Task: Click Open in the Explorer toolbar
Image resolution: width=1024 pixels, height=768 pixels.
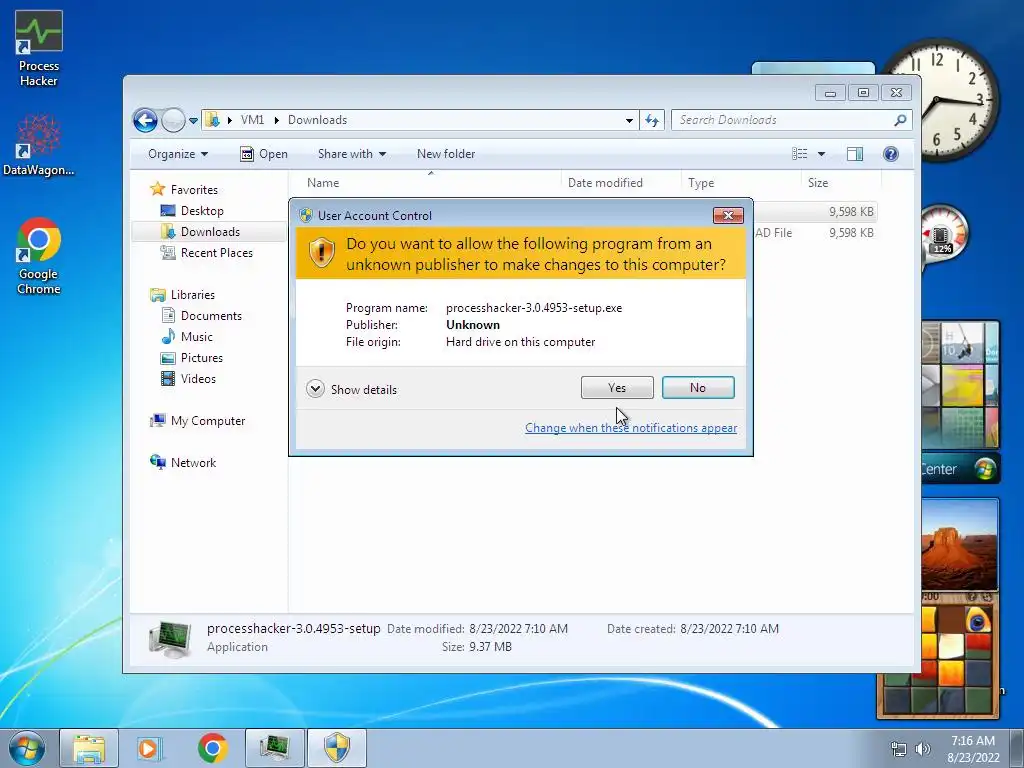Action: (264, 154)
